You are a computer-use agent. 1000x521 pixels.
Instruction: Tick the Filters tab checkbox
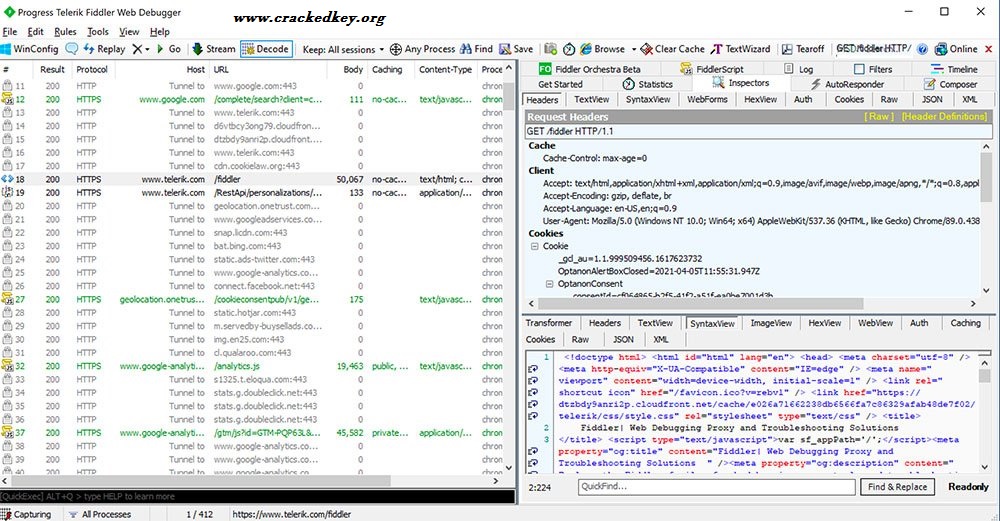[859, 69]
